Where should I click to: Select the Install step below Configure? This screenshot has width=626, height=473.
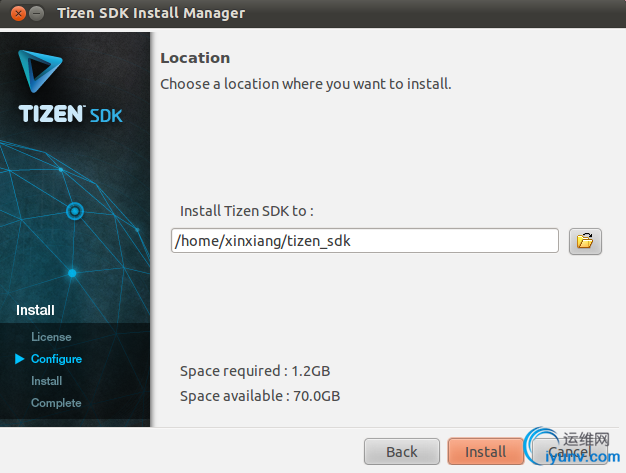[x=47, y=381]
